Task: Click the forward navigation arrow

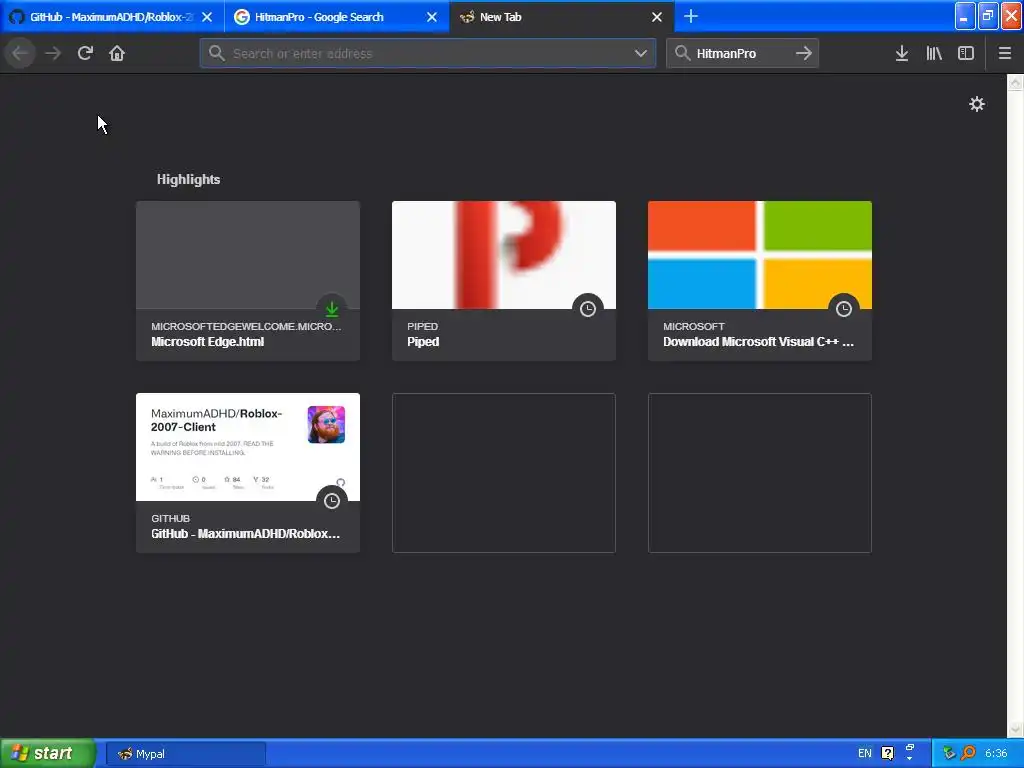Action: 53,54
